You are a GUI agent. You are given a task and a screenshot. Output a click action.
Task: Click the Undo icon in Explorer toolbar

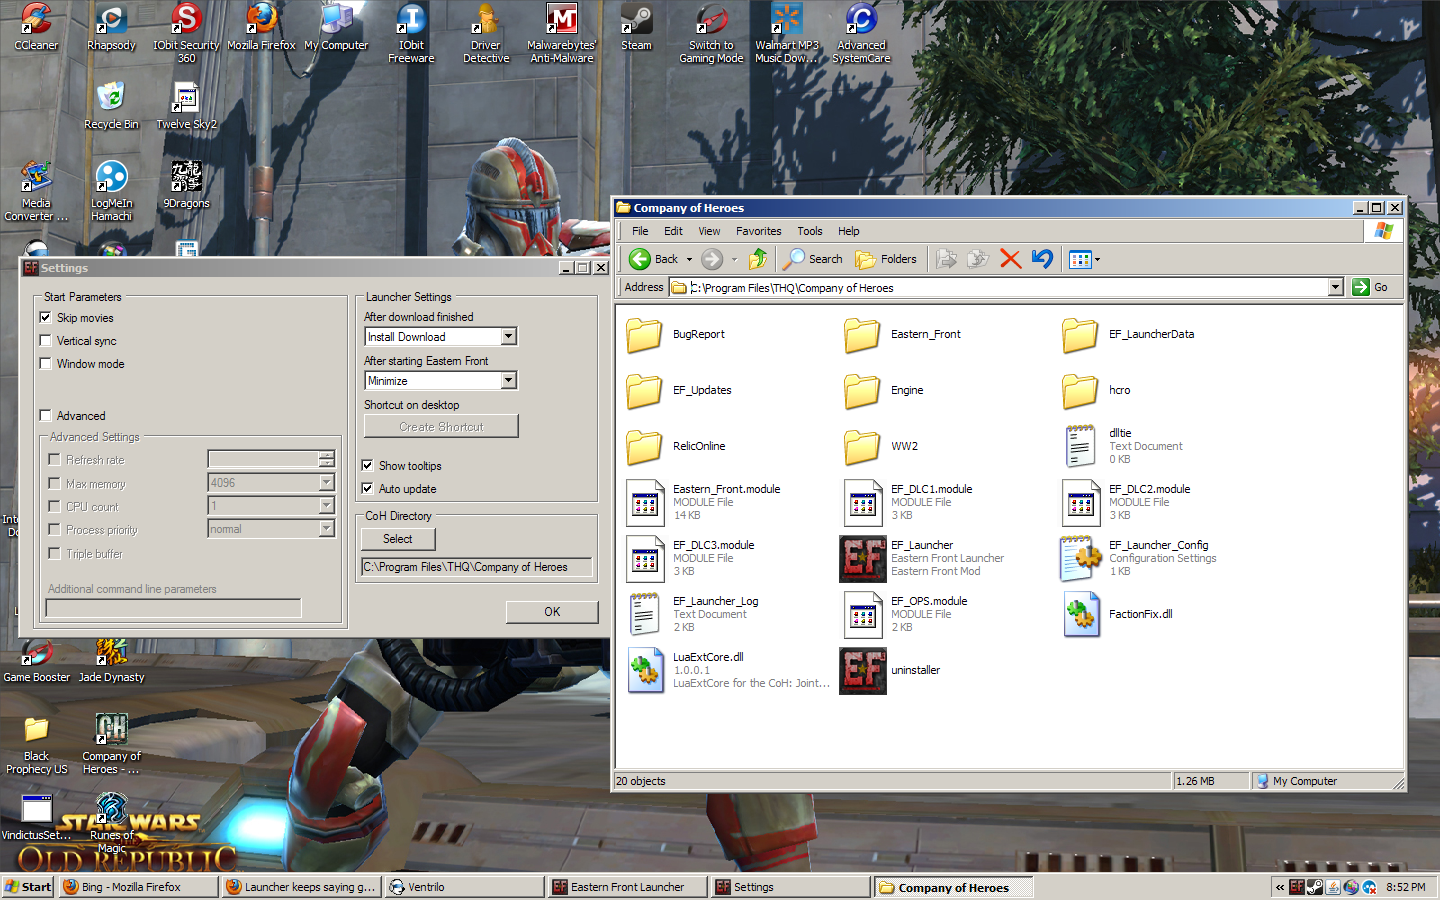click(1042, 259)
